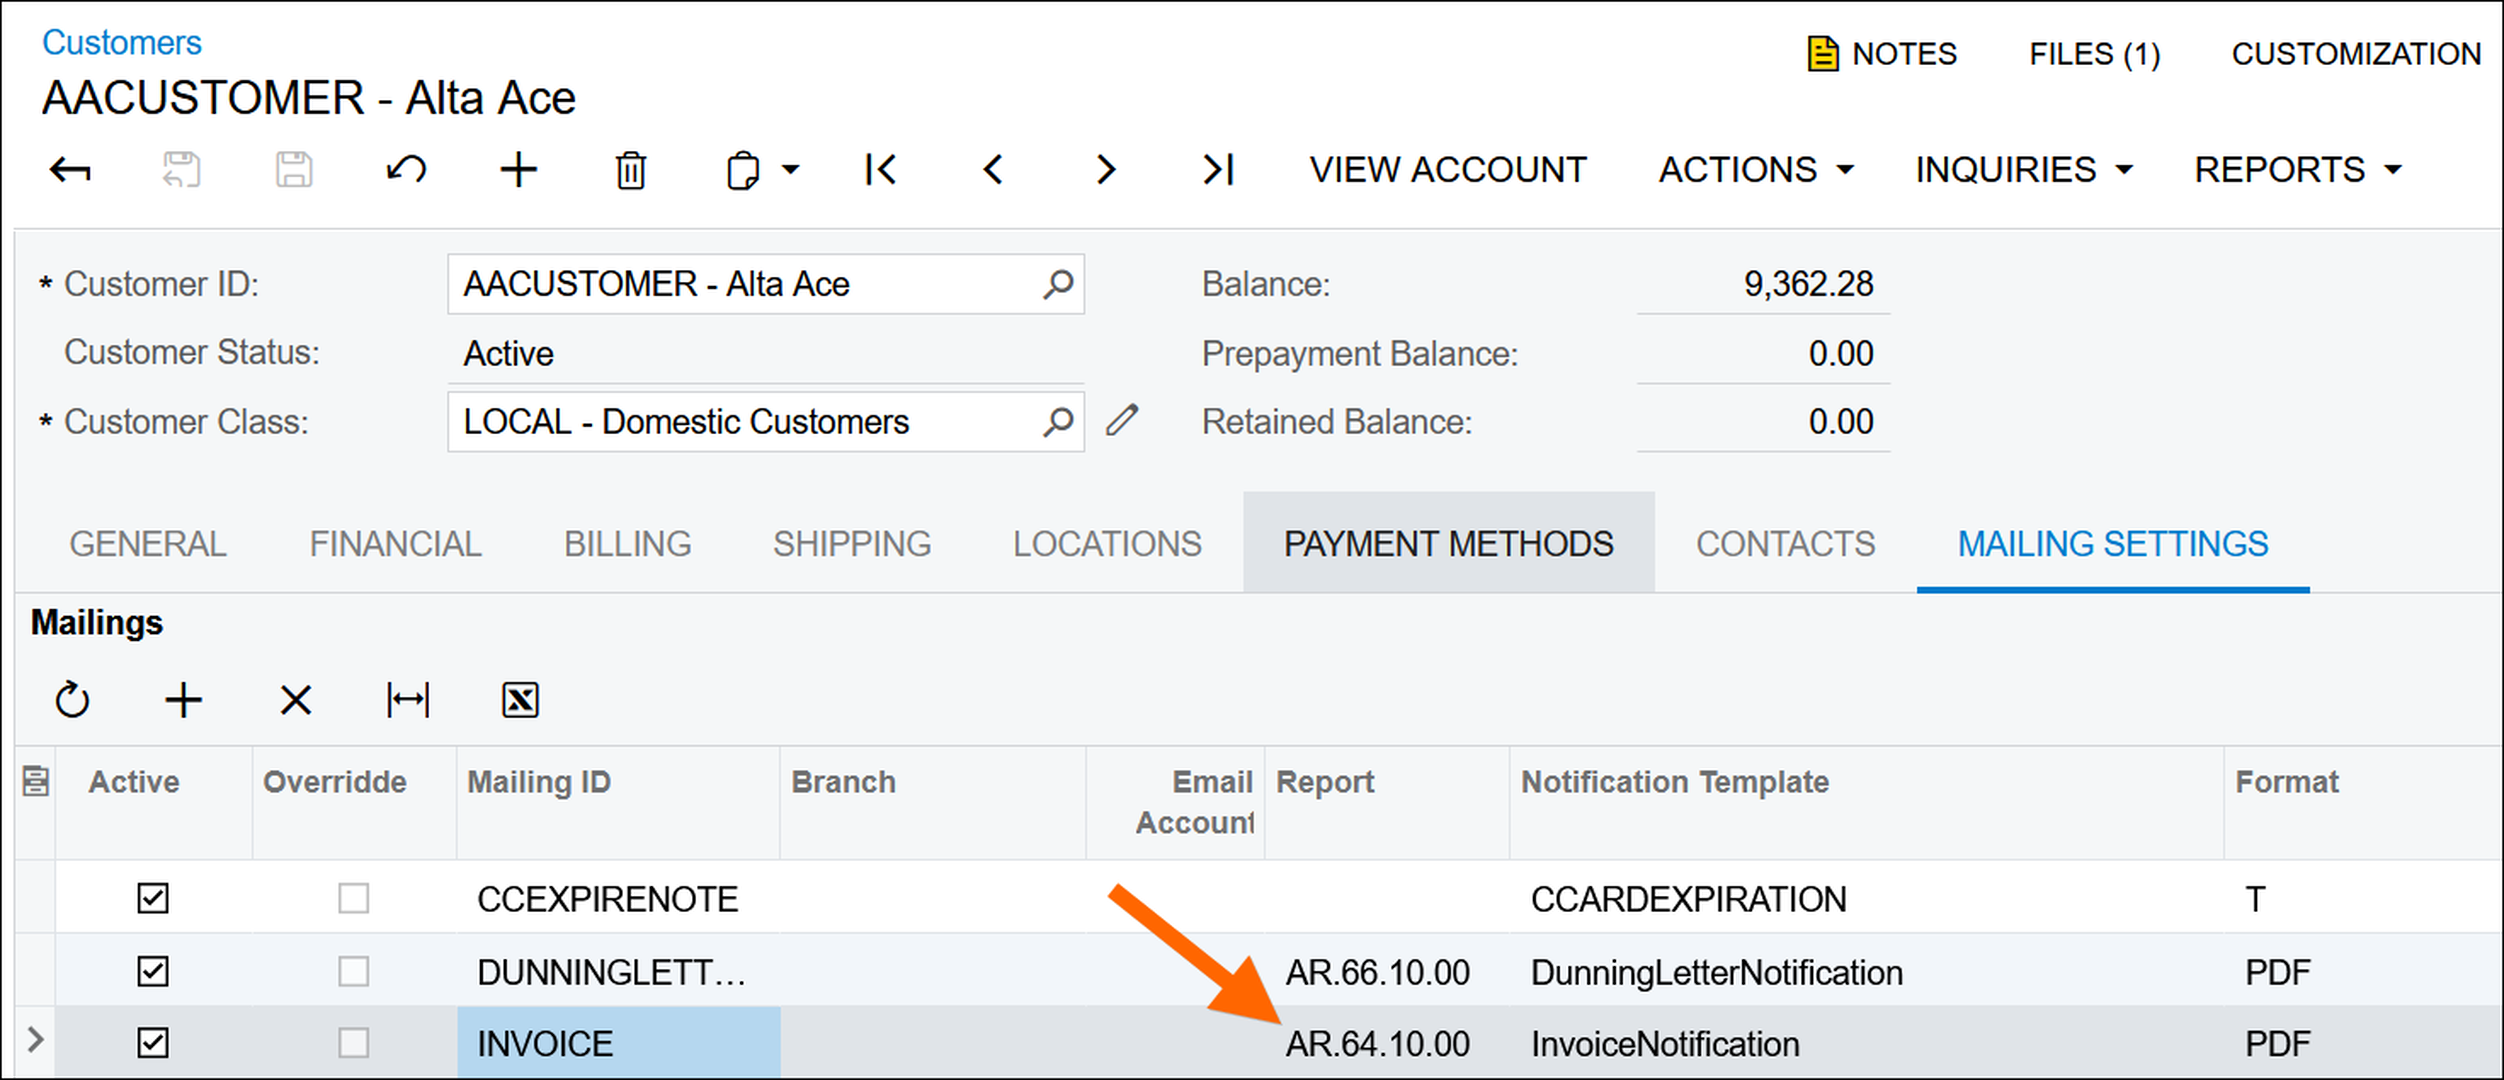Export Mailings grid to Excel

[520, 700]
